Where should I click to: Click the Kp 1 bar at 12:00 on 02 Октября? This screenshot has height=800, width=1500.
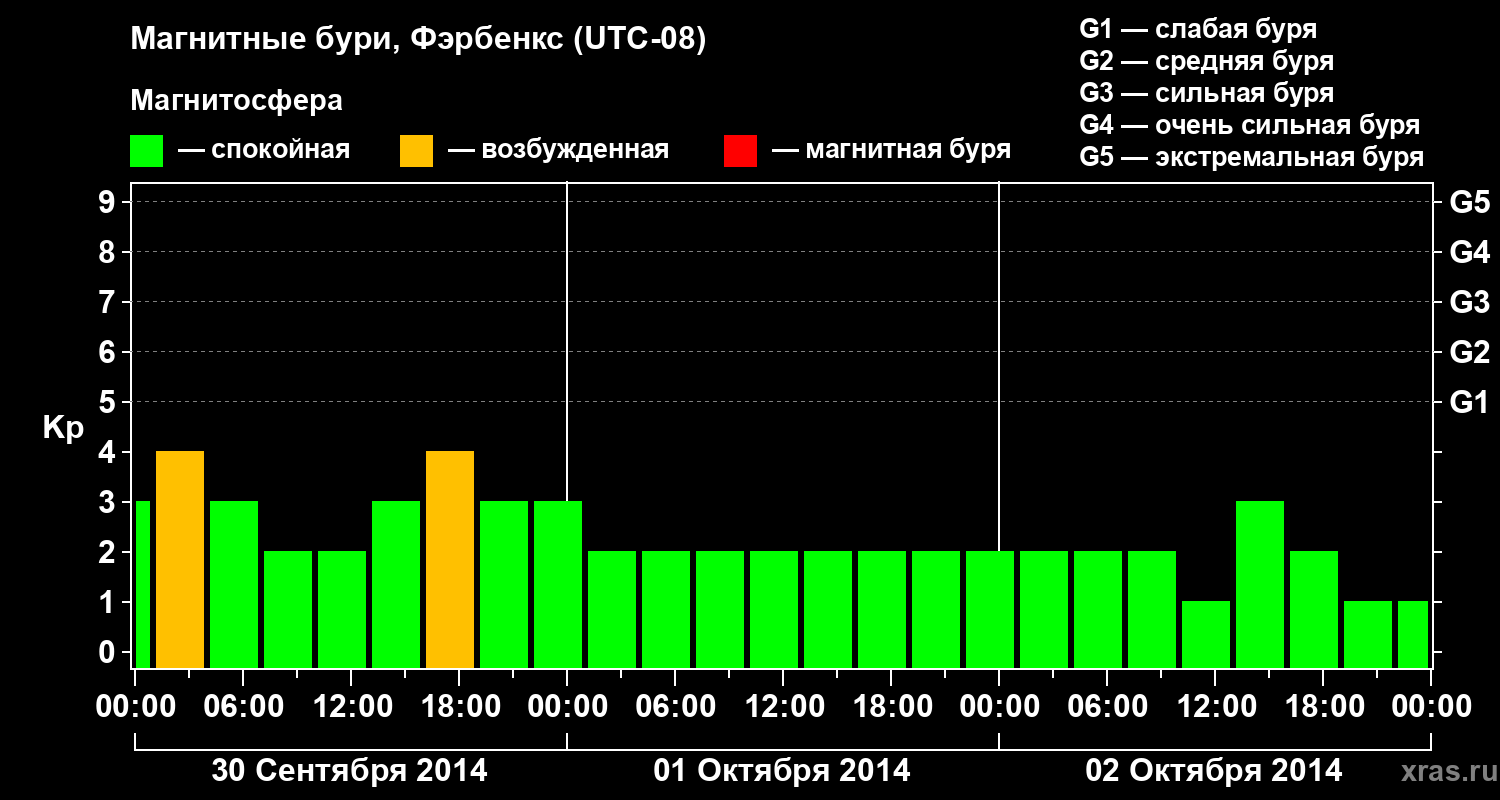1206,635
